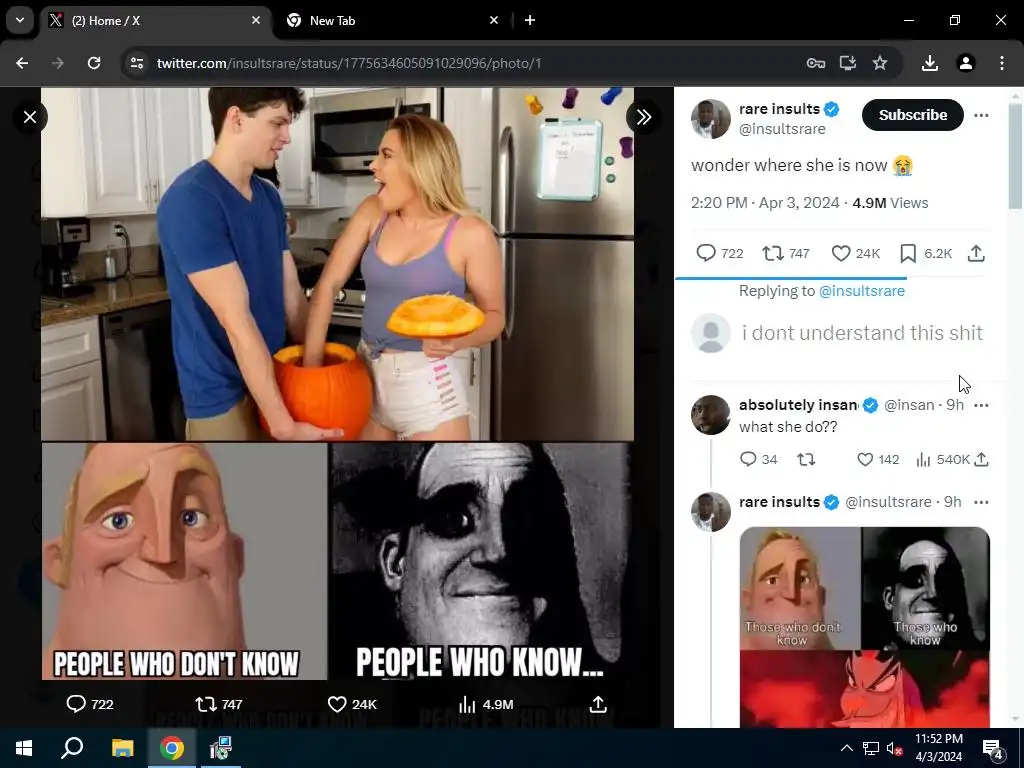Install app icon in address bar

coord(848,63)
